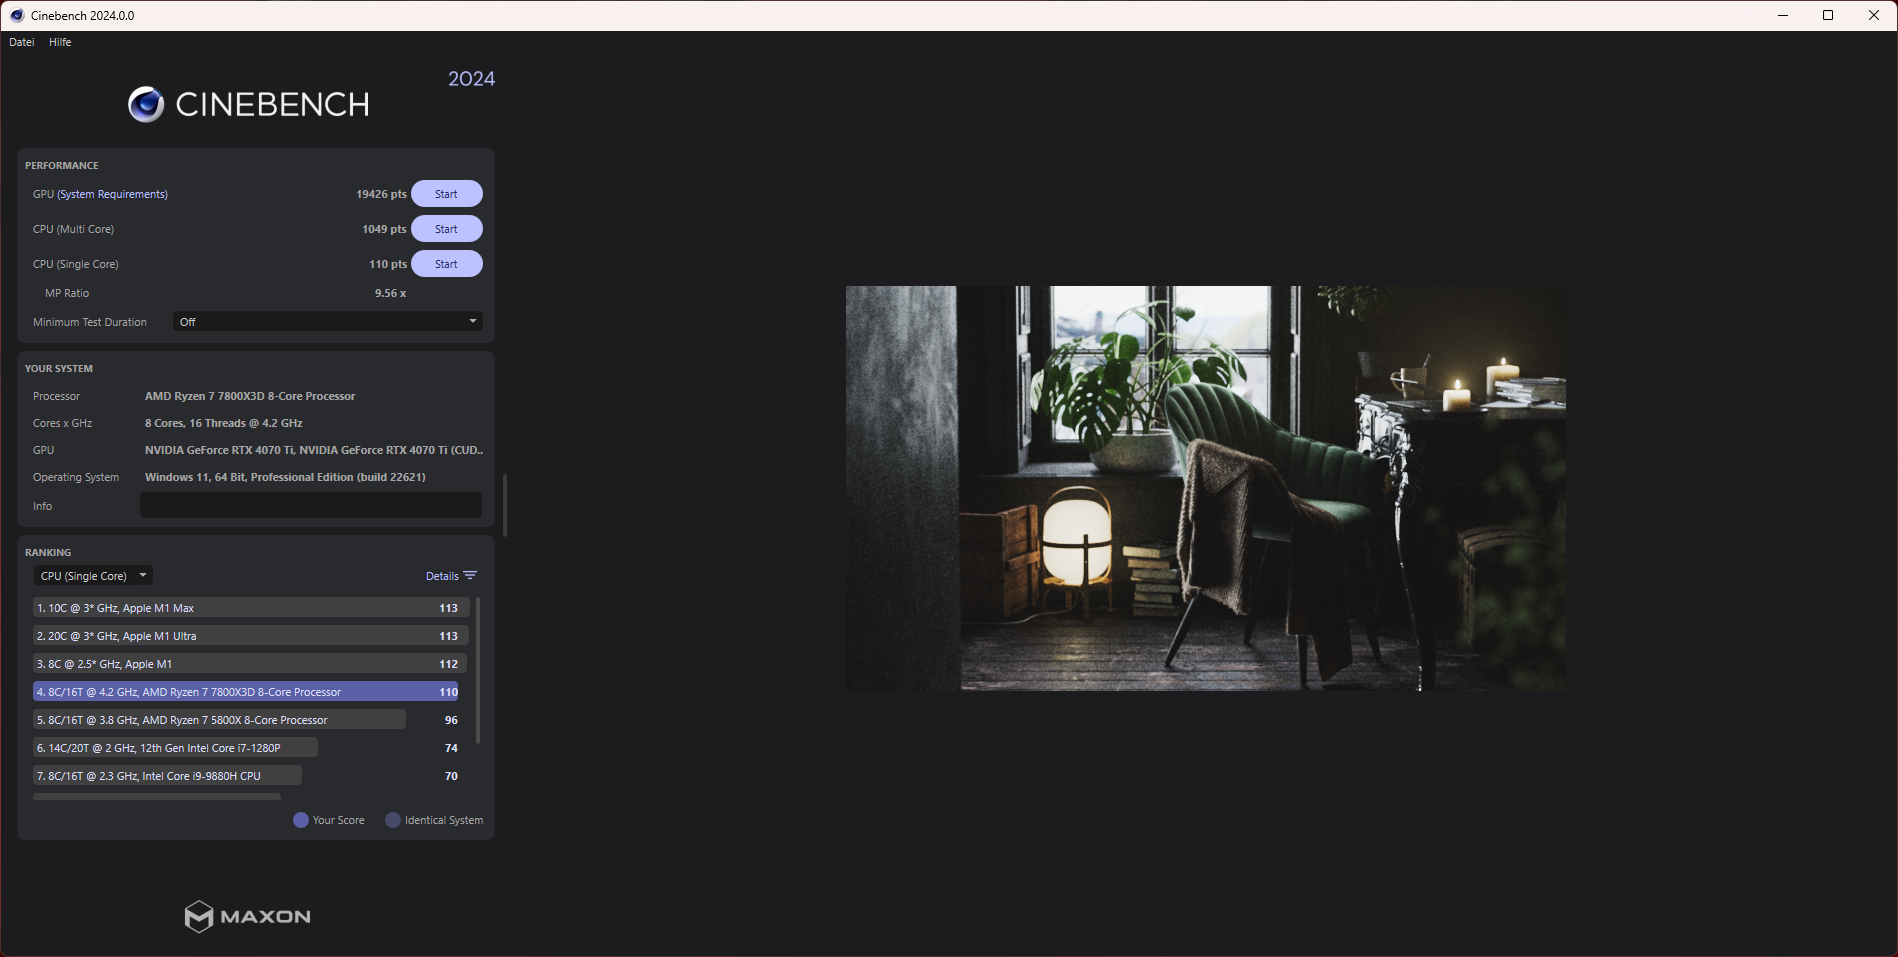1898x957 pixels.
Task: Click the Details filter icon
Action: tap(470, 576)
